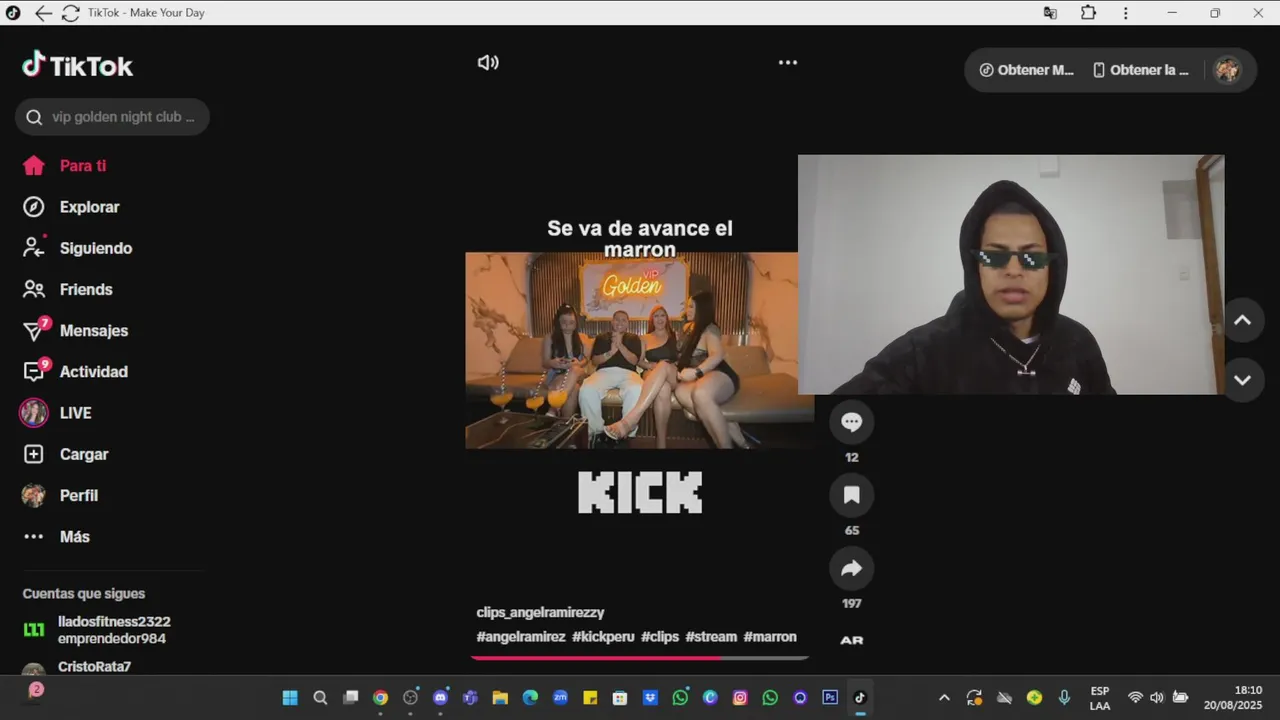Click microphone icon in system tray
The height and width of the screenshot is (720, 1280).
[1064, 698]
